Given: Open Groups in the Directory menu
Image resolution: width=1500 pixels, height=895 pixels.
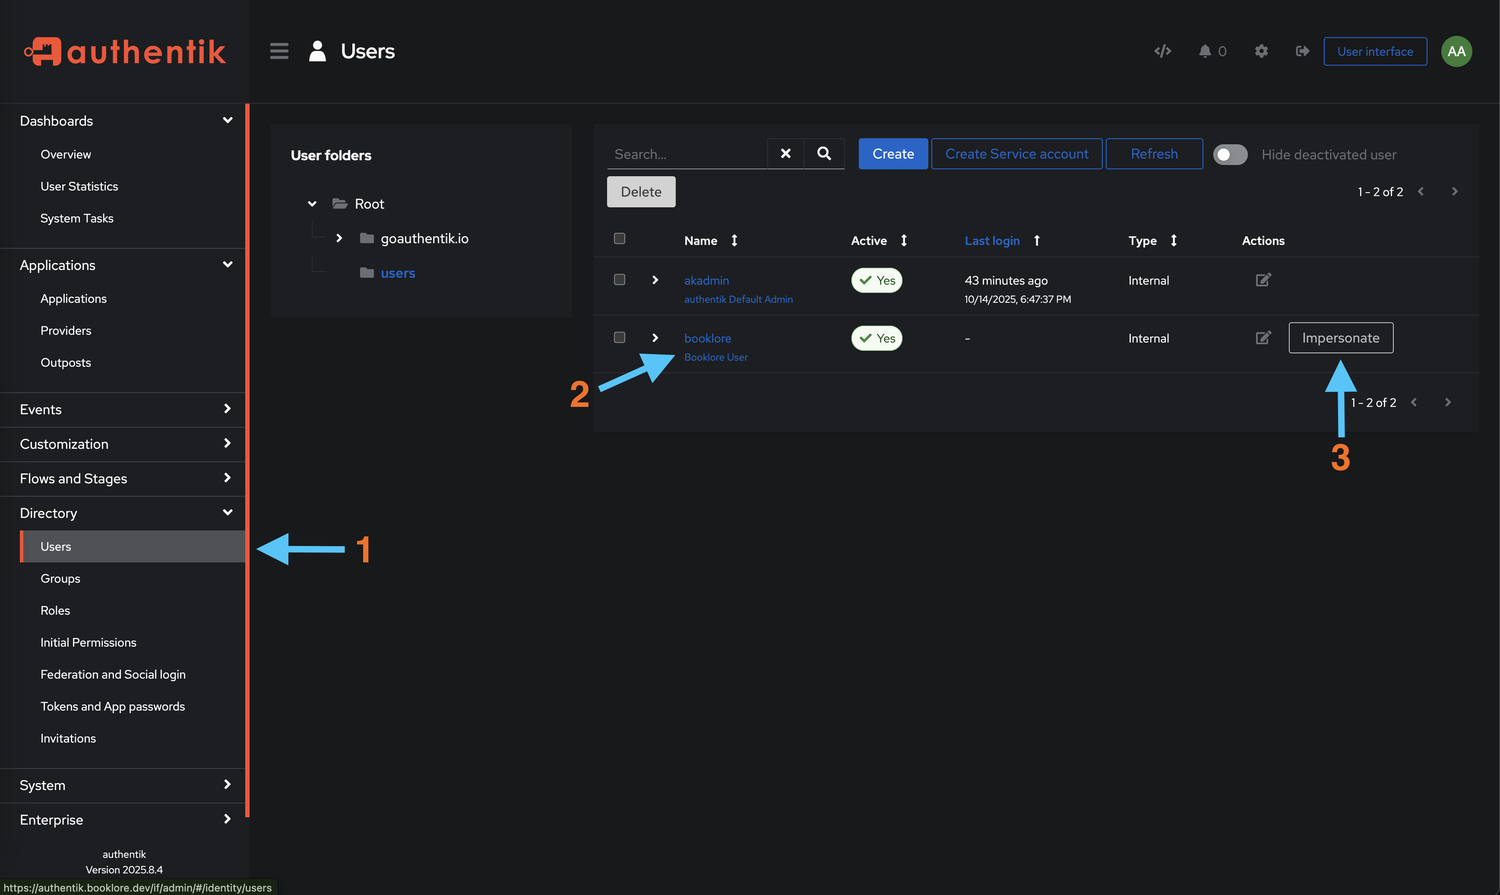Looking at the screenshot, I should coord(60,579).
